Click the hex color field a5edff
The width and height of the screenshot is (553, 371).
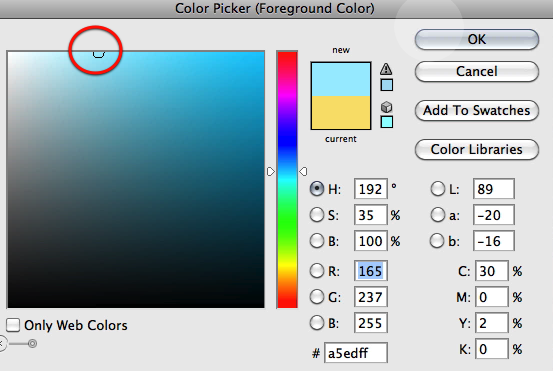356,353
